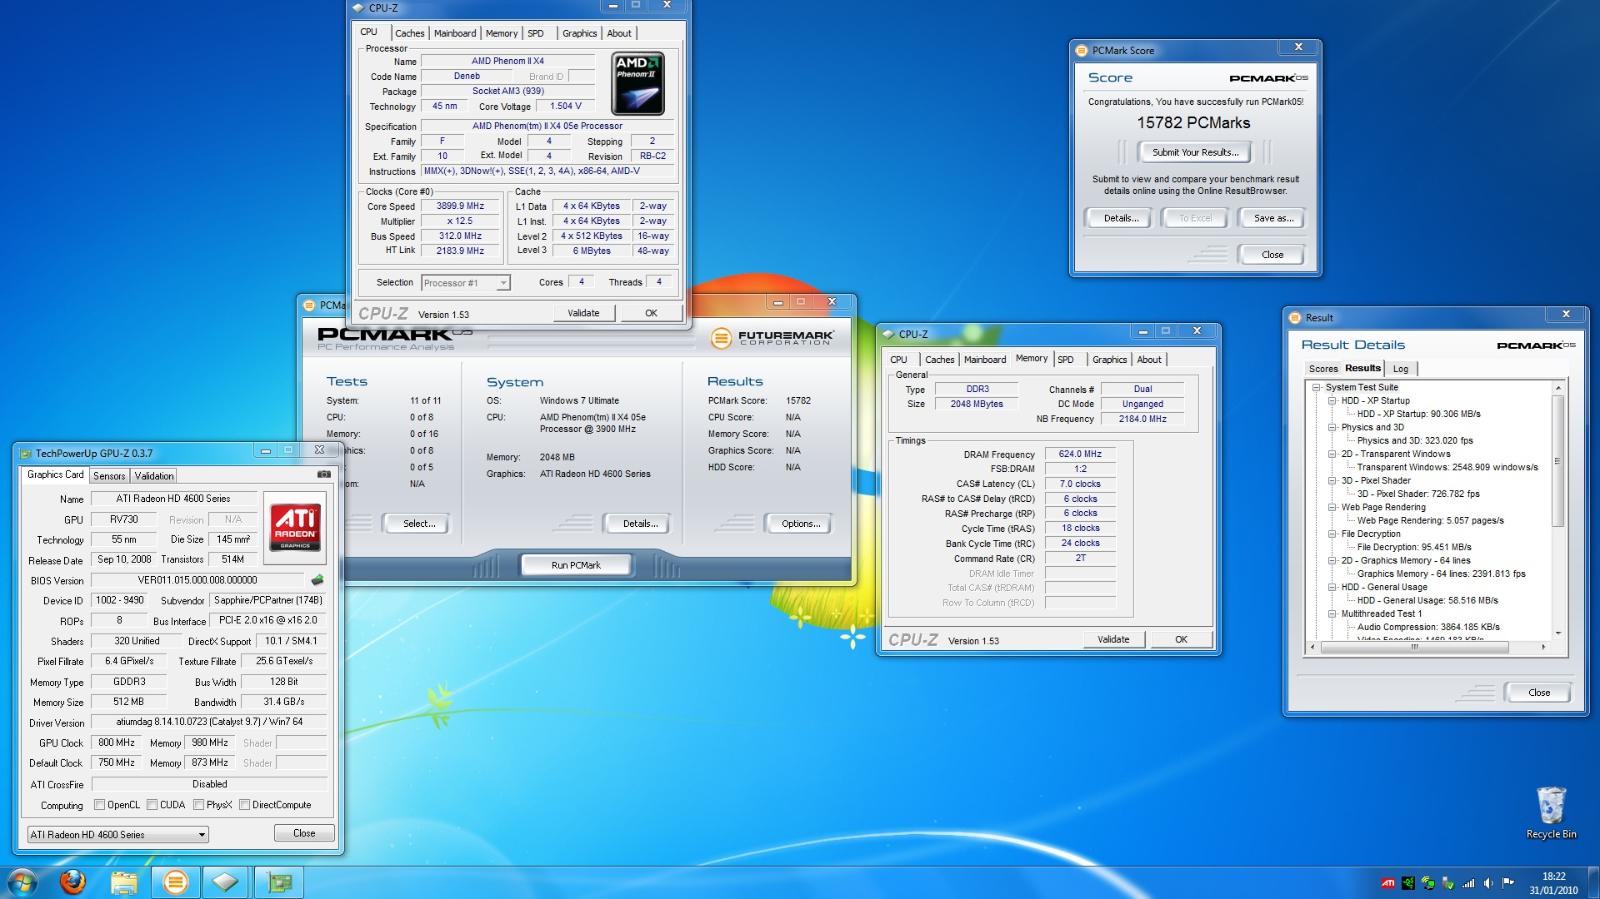Open the ATI Radeon HD 4600 Series dropdown
Image resolution: width=1600 pixels, height=899 pixels.
pos(117,834)
